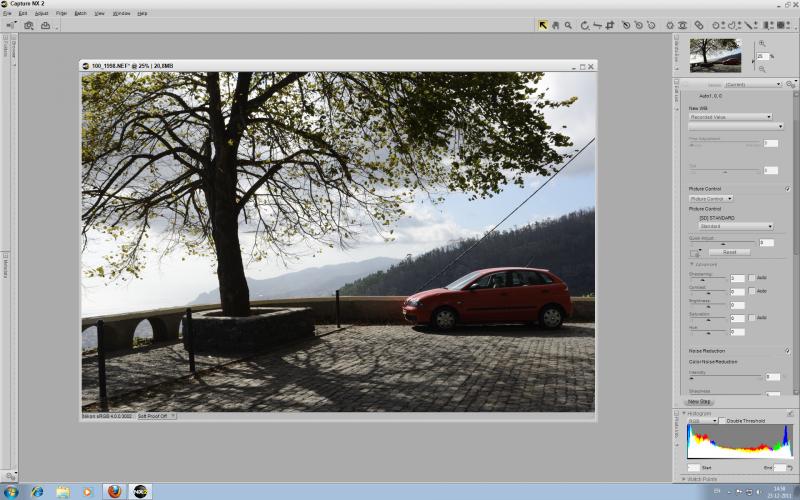Select the Auto Retouch Brush tool
The width and height of the screenshot is (800, 500).
coord(699,25)
